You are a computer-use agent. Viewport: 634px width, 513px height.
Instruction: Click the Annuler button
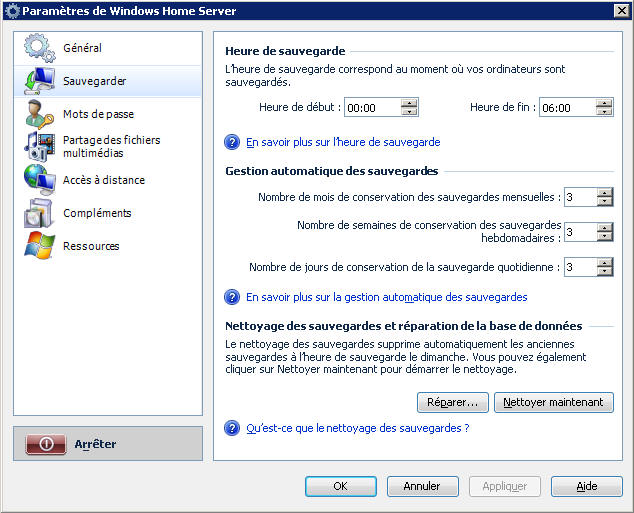tap(422, 486)
